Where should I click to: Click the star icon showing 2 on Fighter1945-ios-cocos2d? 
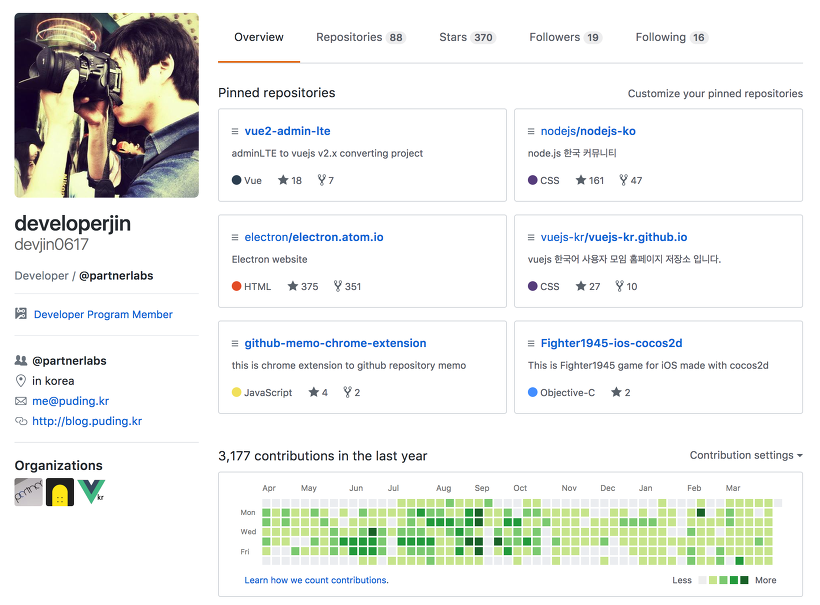pos(616,392)
